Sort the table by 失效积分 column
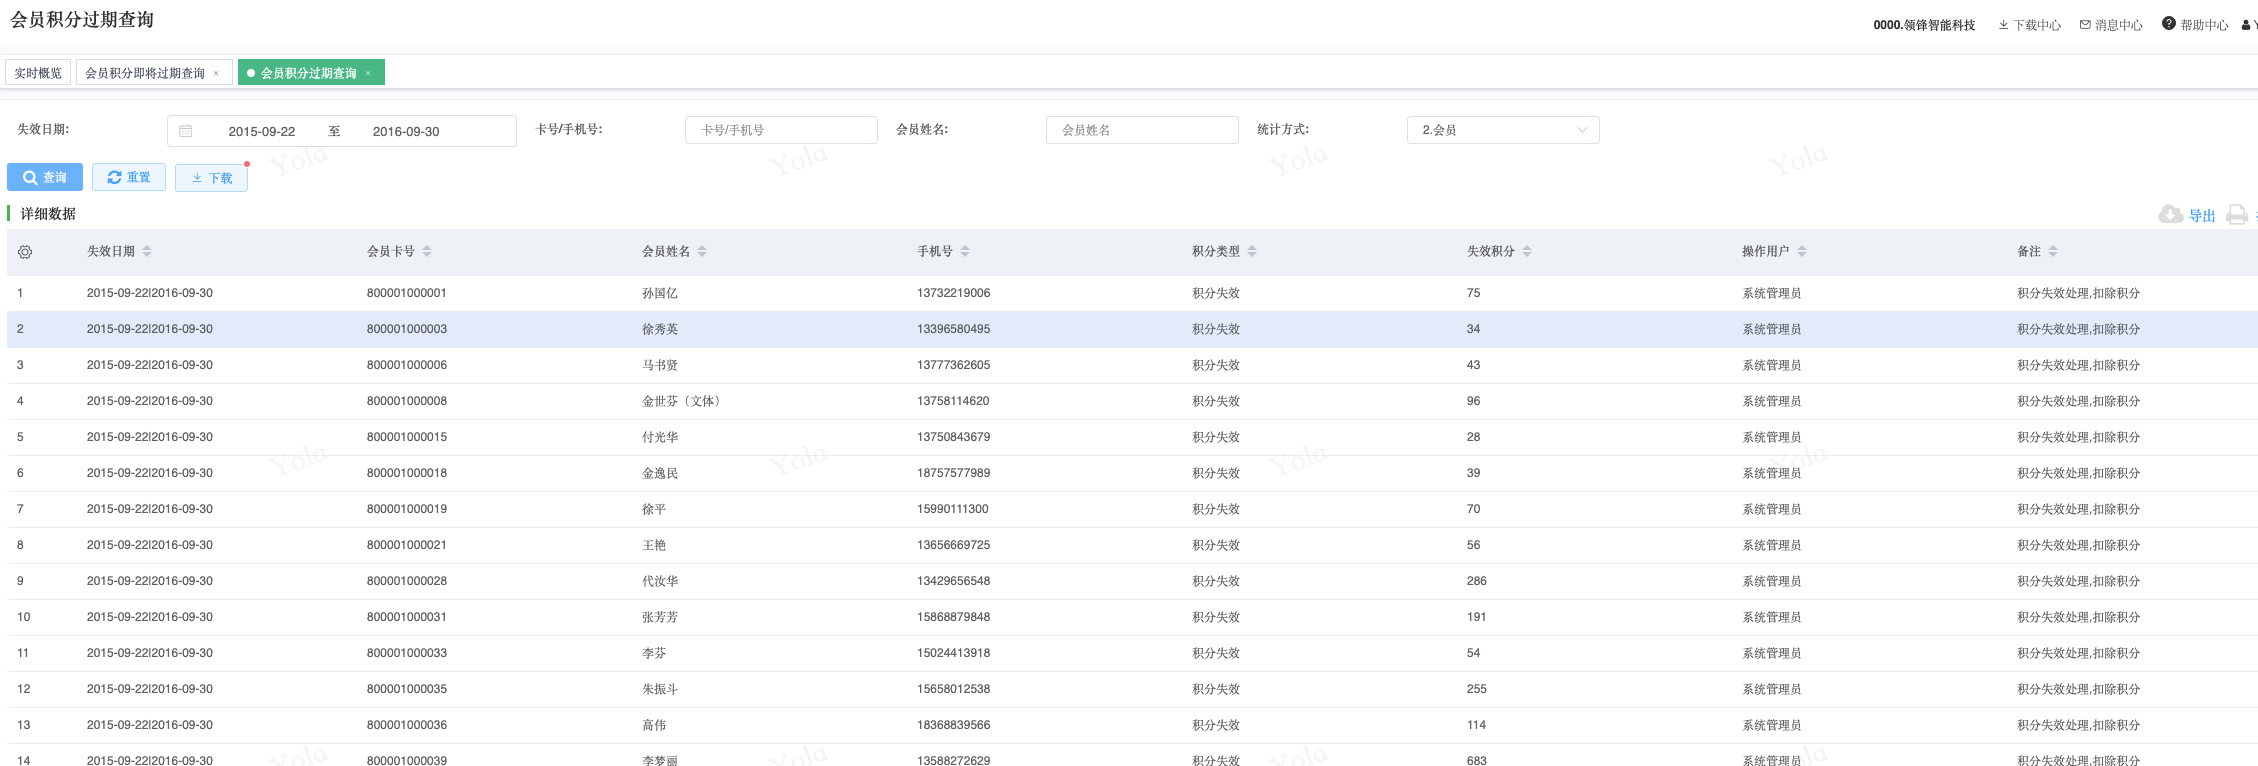The image size is (2258, 766). click(x=1527, y=252)
